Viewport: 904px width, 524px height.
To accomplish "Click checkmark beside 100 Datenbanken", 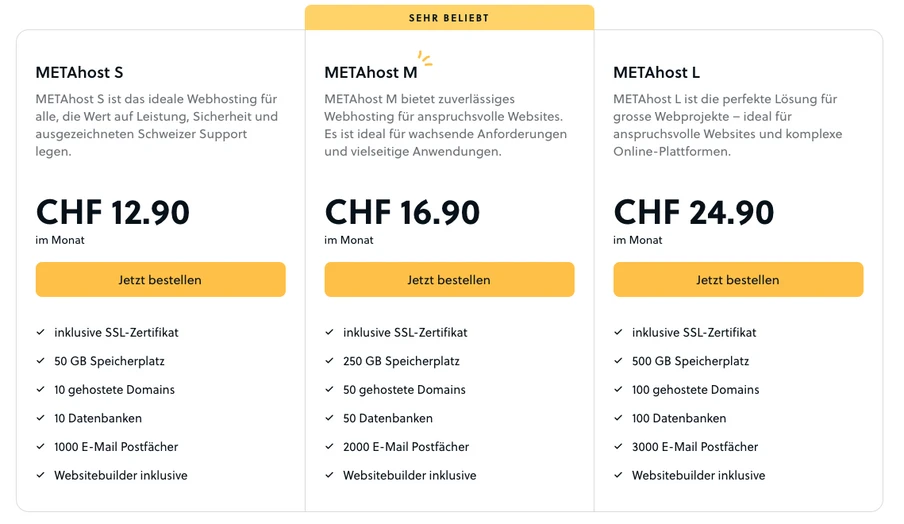I will (618, 418).
